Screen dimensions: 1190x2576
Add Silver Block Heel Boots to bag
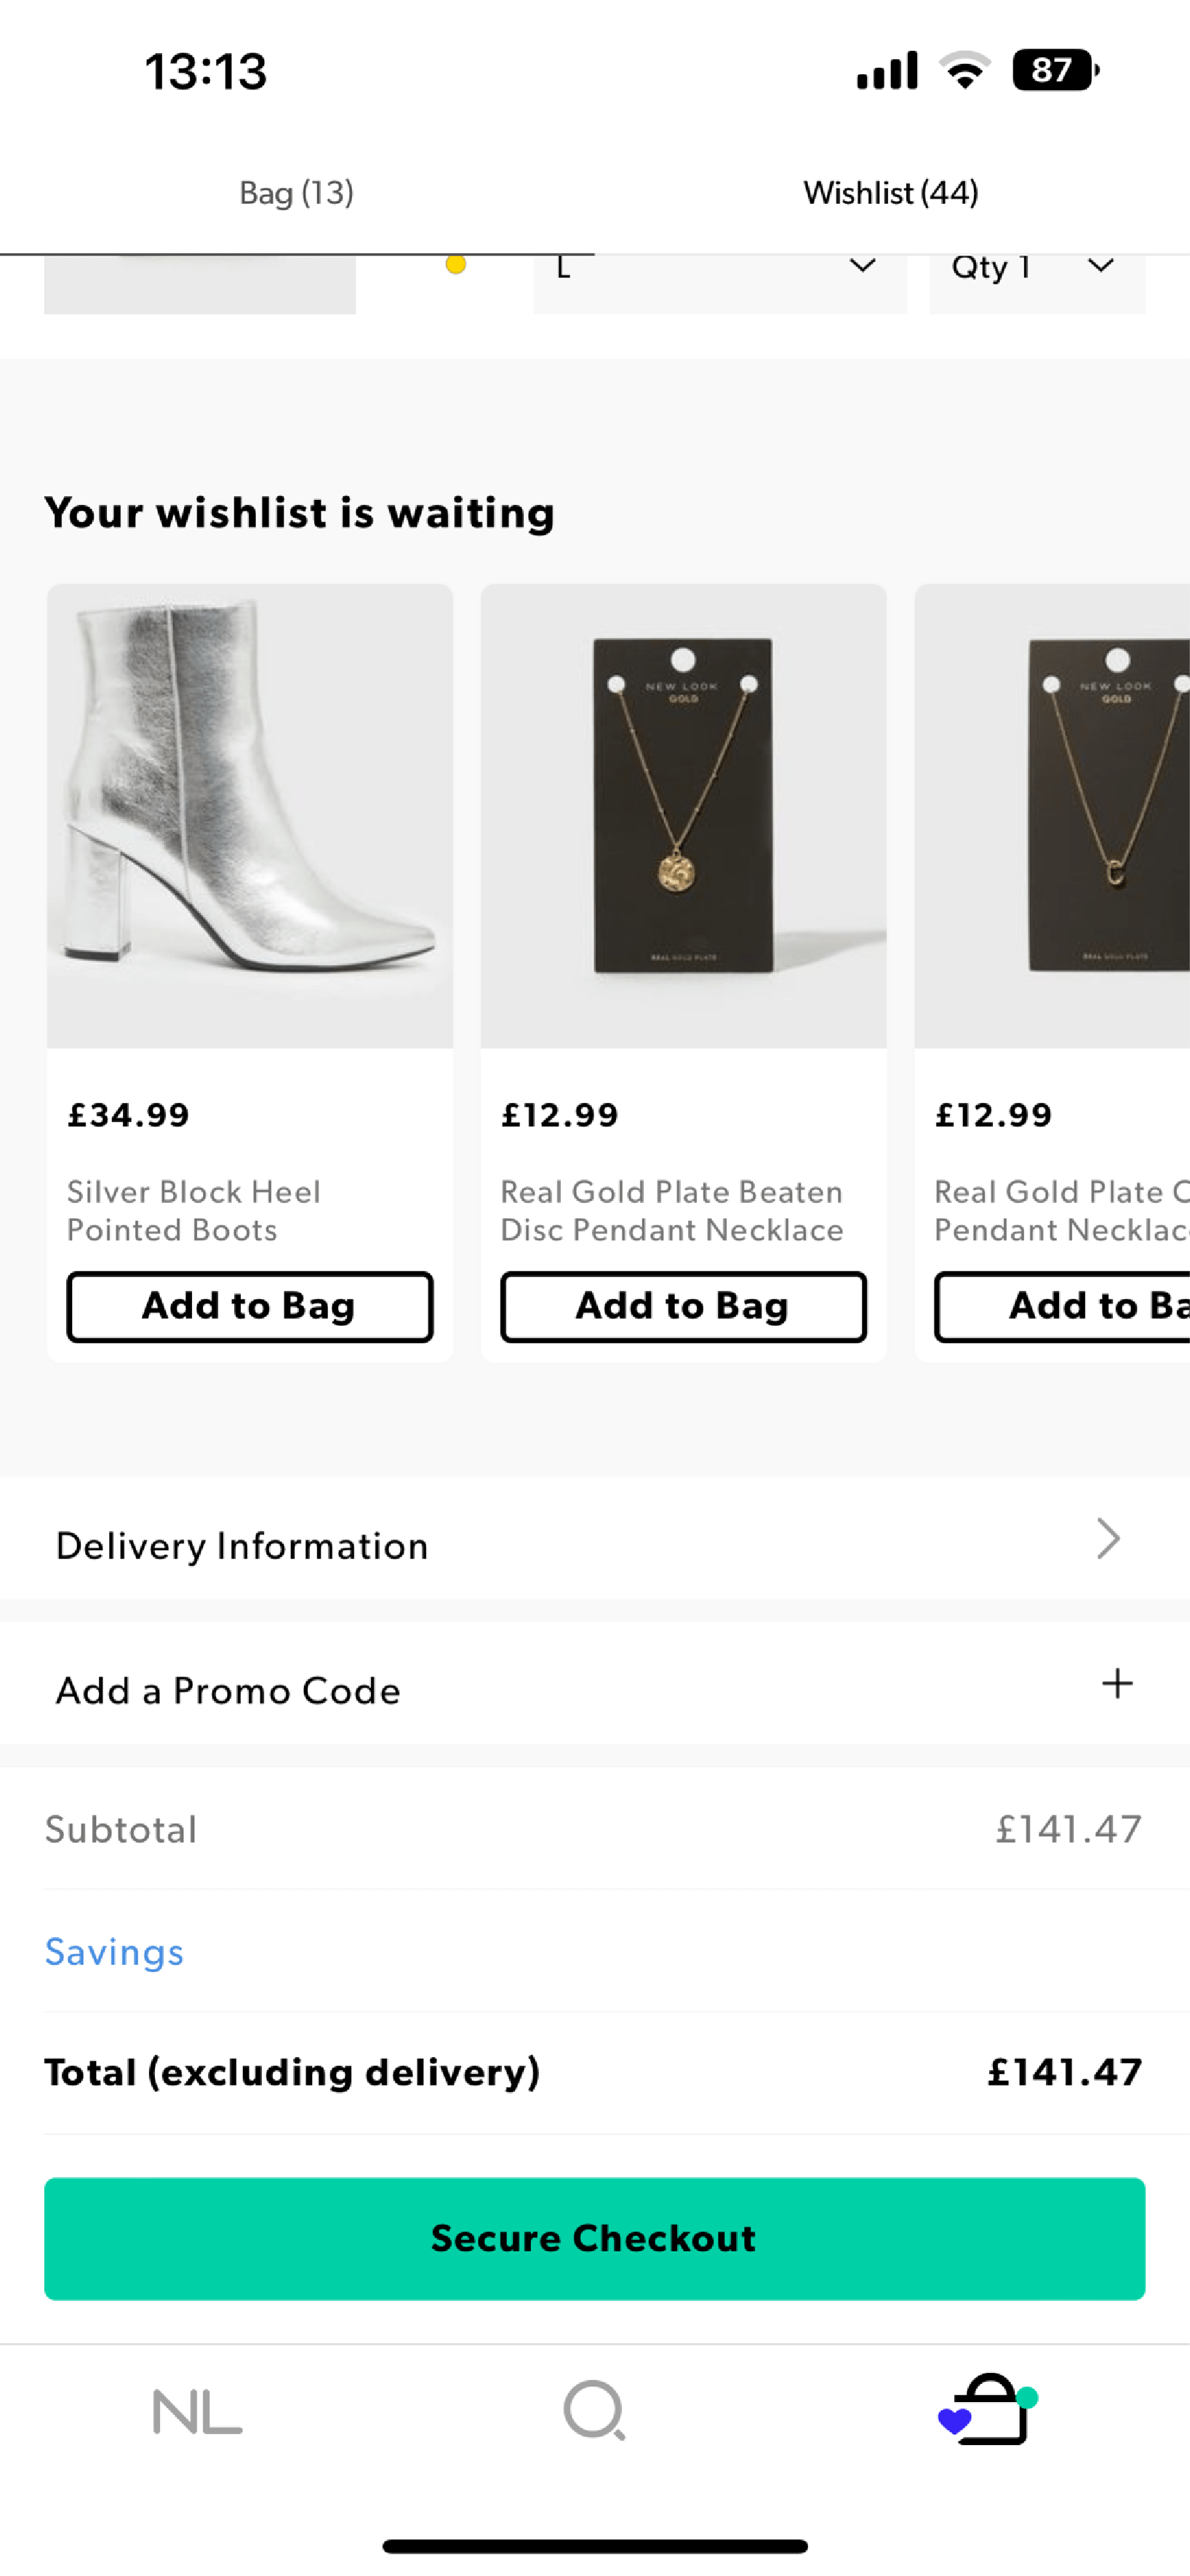click(249, 1306)
